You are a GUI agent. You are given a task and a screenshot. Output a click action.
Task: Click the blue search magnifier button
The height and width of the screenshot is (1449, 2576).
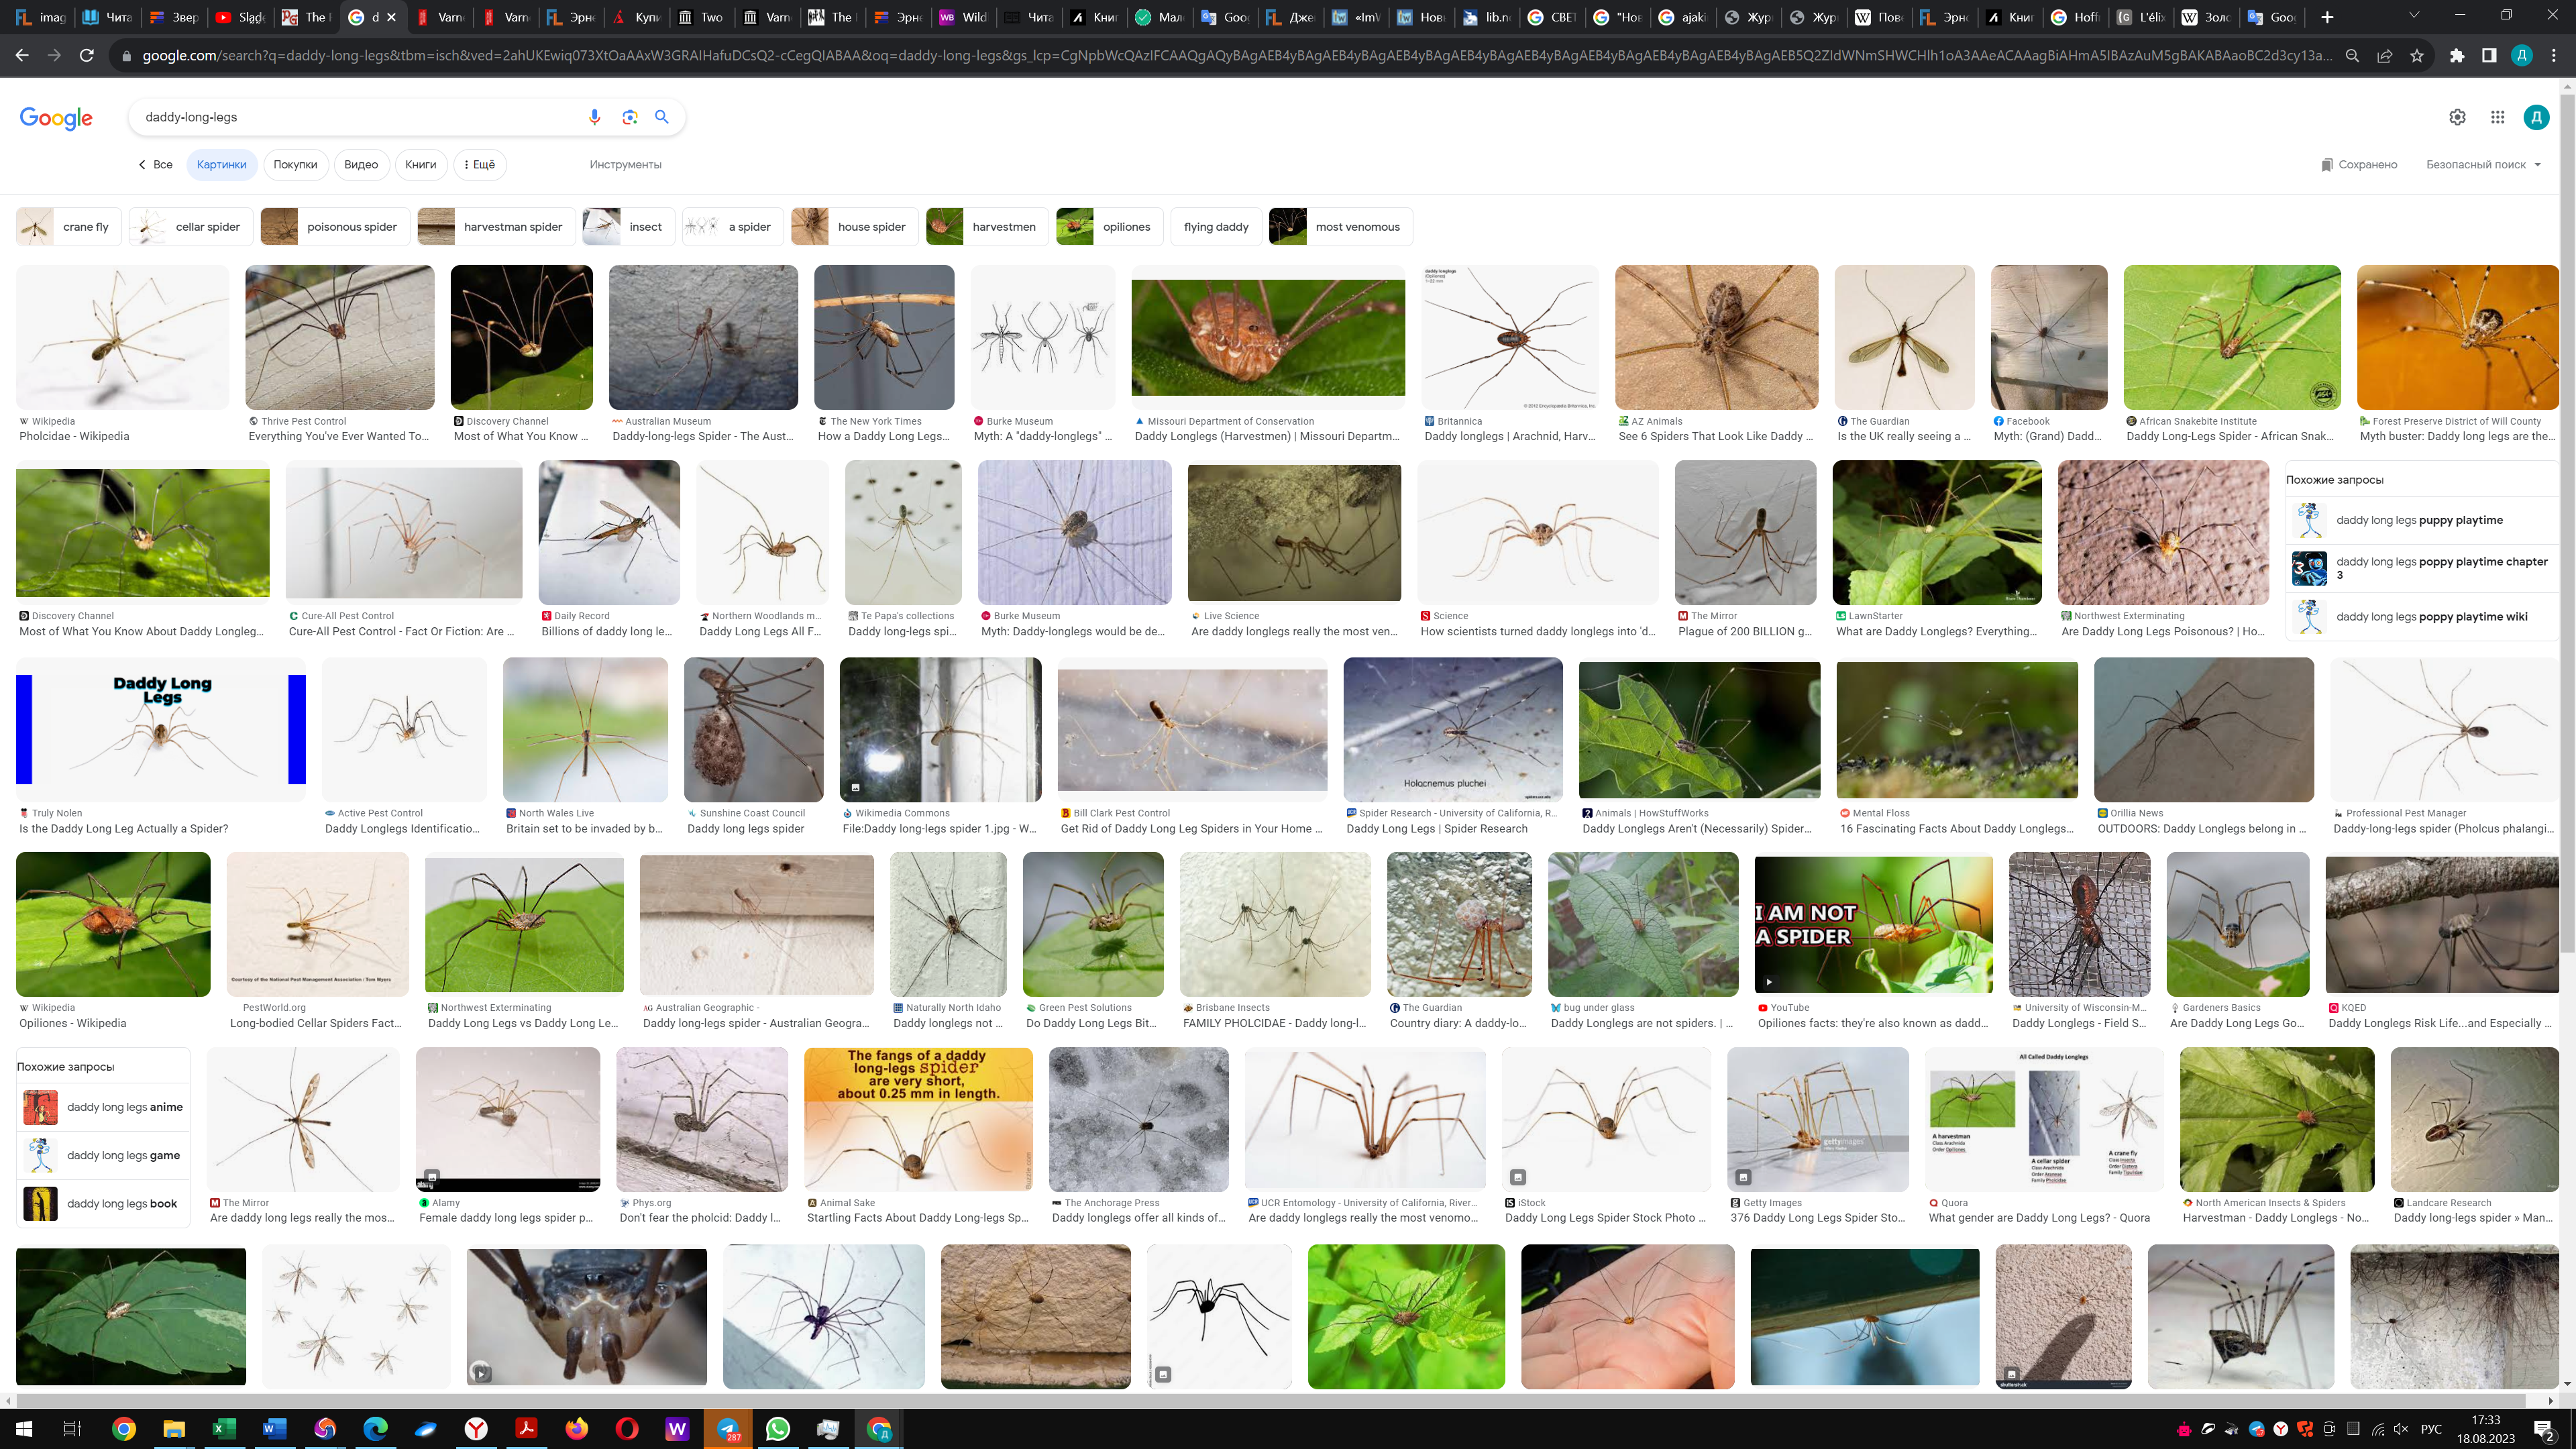pyautogui.click(x=662, y=117)
